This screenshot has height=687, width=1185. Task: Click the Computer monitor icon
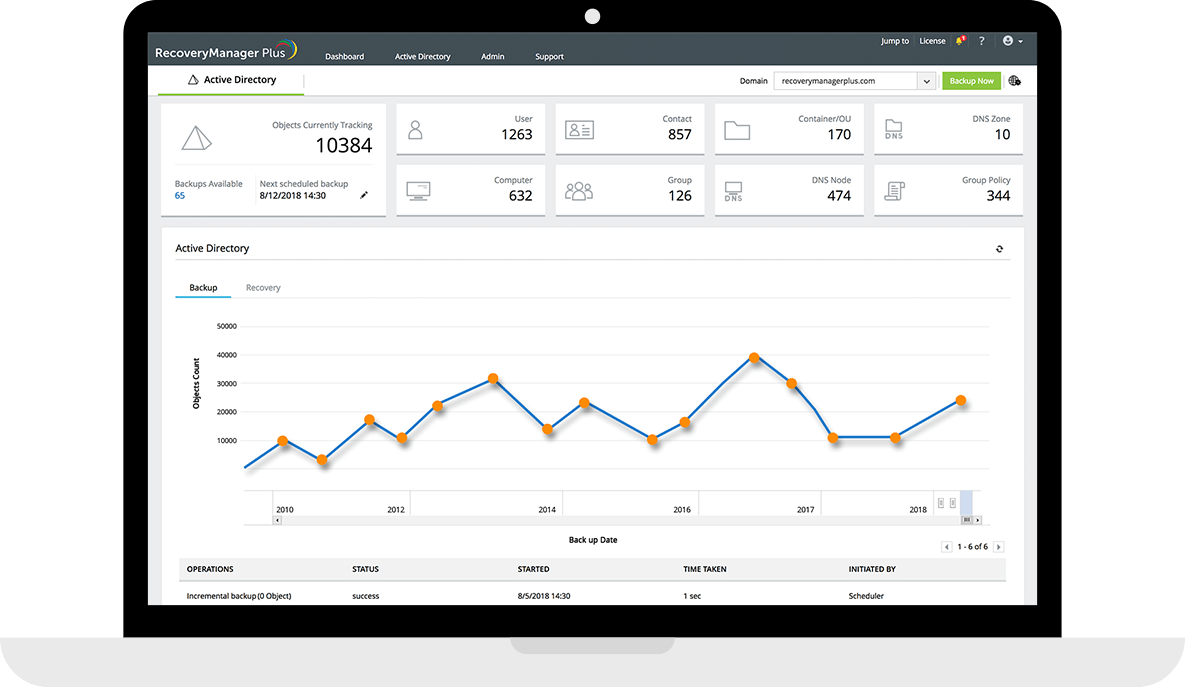point(418,190)
